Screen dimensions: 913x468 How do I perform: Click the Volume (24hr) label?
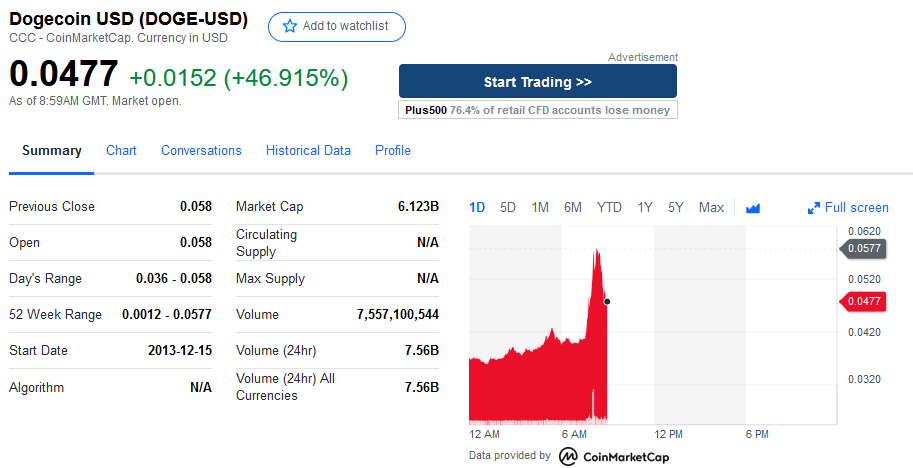(276, 351)
